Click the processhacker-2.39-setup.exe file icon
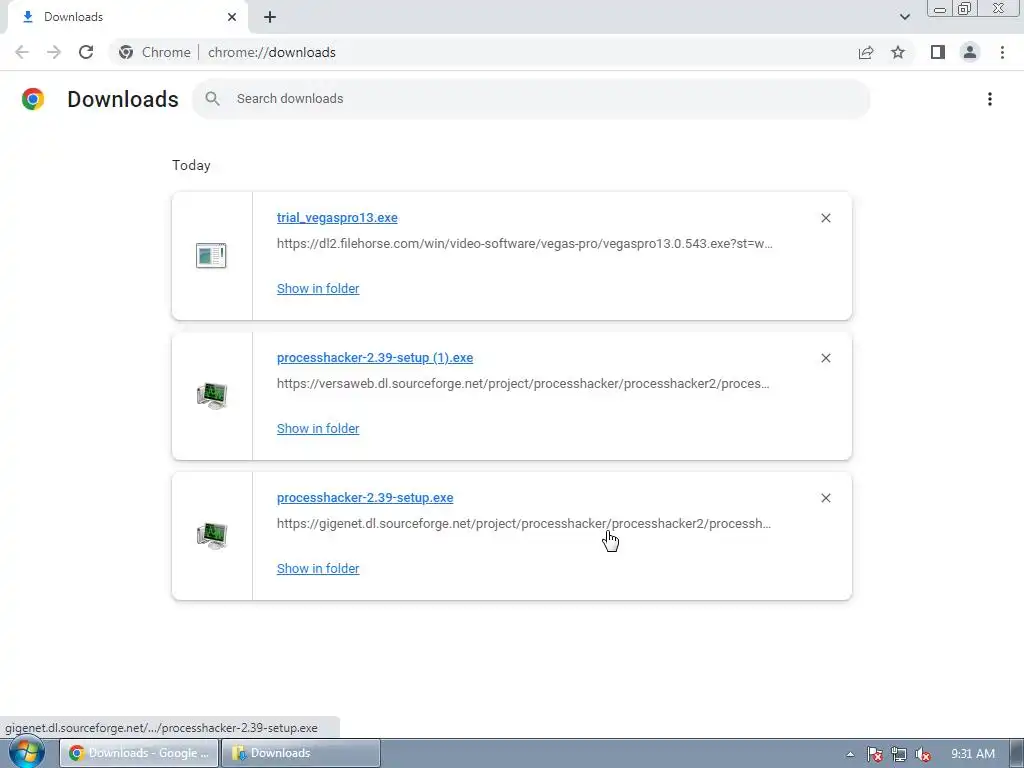This screenshot has width=1024, height=768. 212,536
